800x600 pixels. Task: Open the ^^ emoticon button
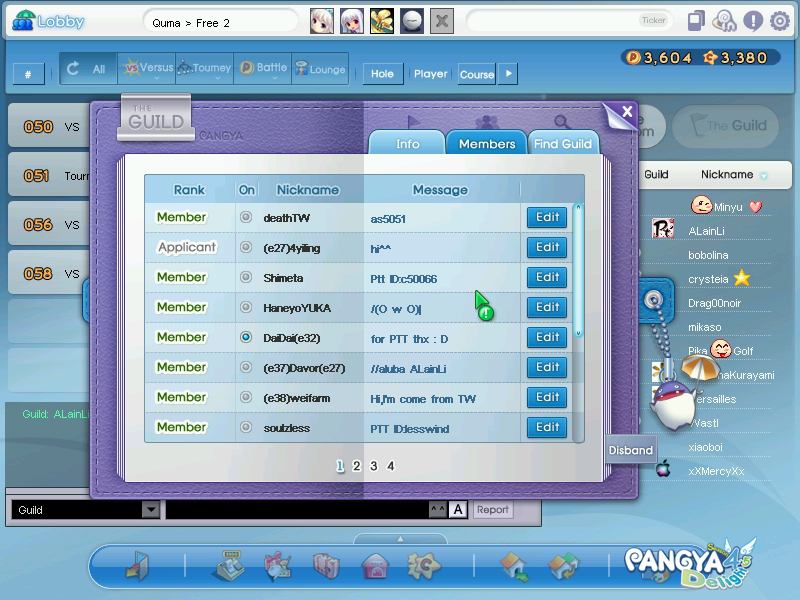tap(438, 509)
